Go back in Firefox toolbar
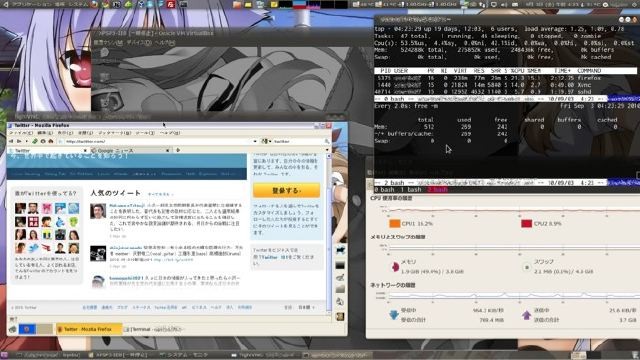 click(x=11, y=141)
